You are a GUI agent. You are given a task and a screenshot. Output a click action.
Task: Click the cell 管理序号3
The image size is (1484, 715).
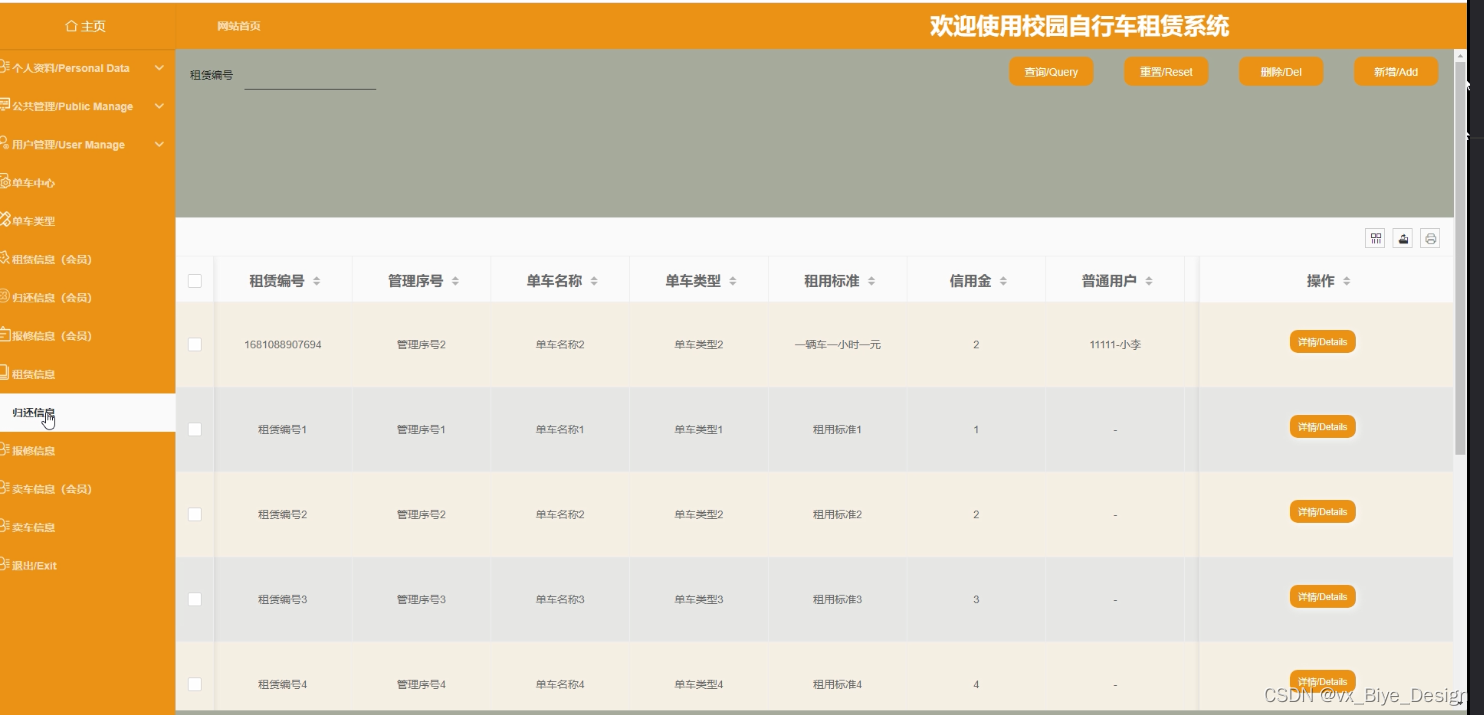pyautogui.click(x=421, y=599)
